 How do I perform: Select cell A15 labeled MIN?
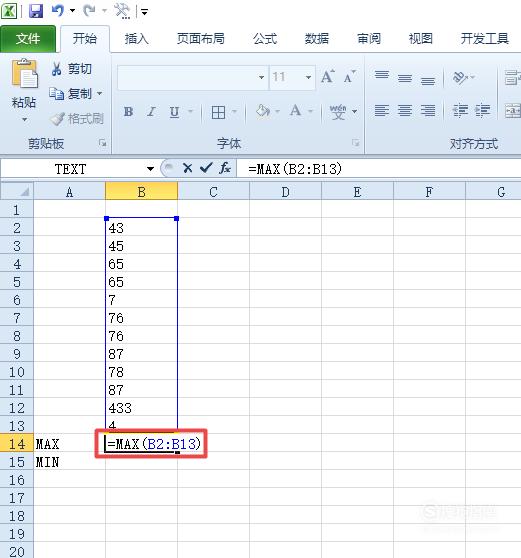(x=69, y=462)
